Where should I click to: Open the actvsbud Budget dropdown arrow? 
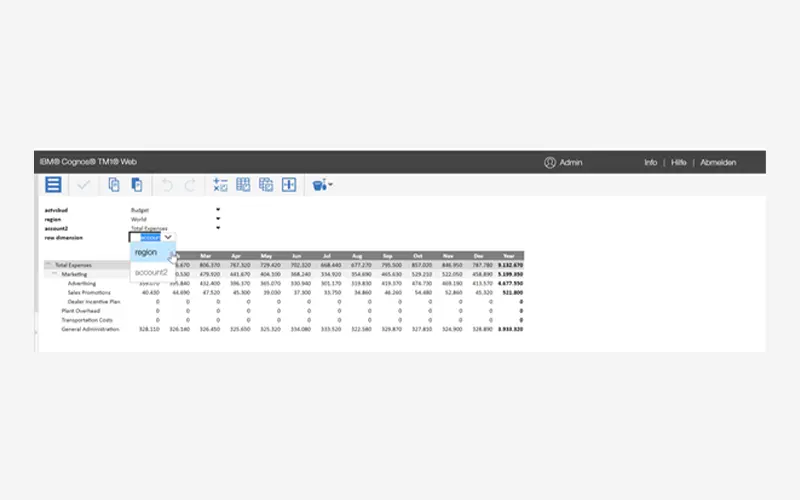click(x=218, y=211)
